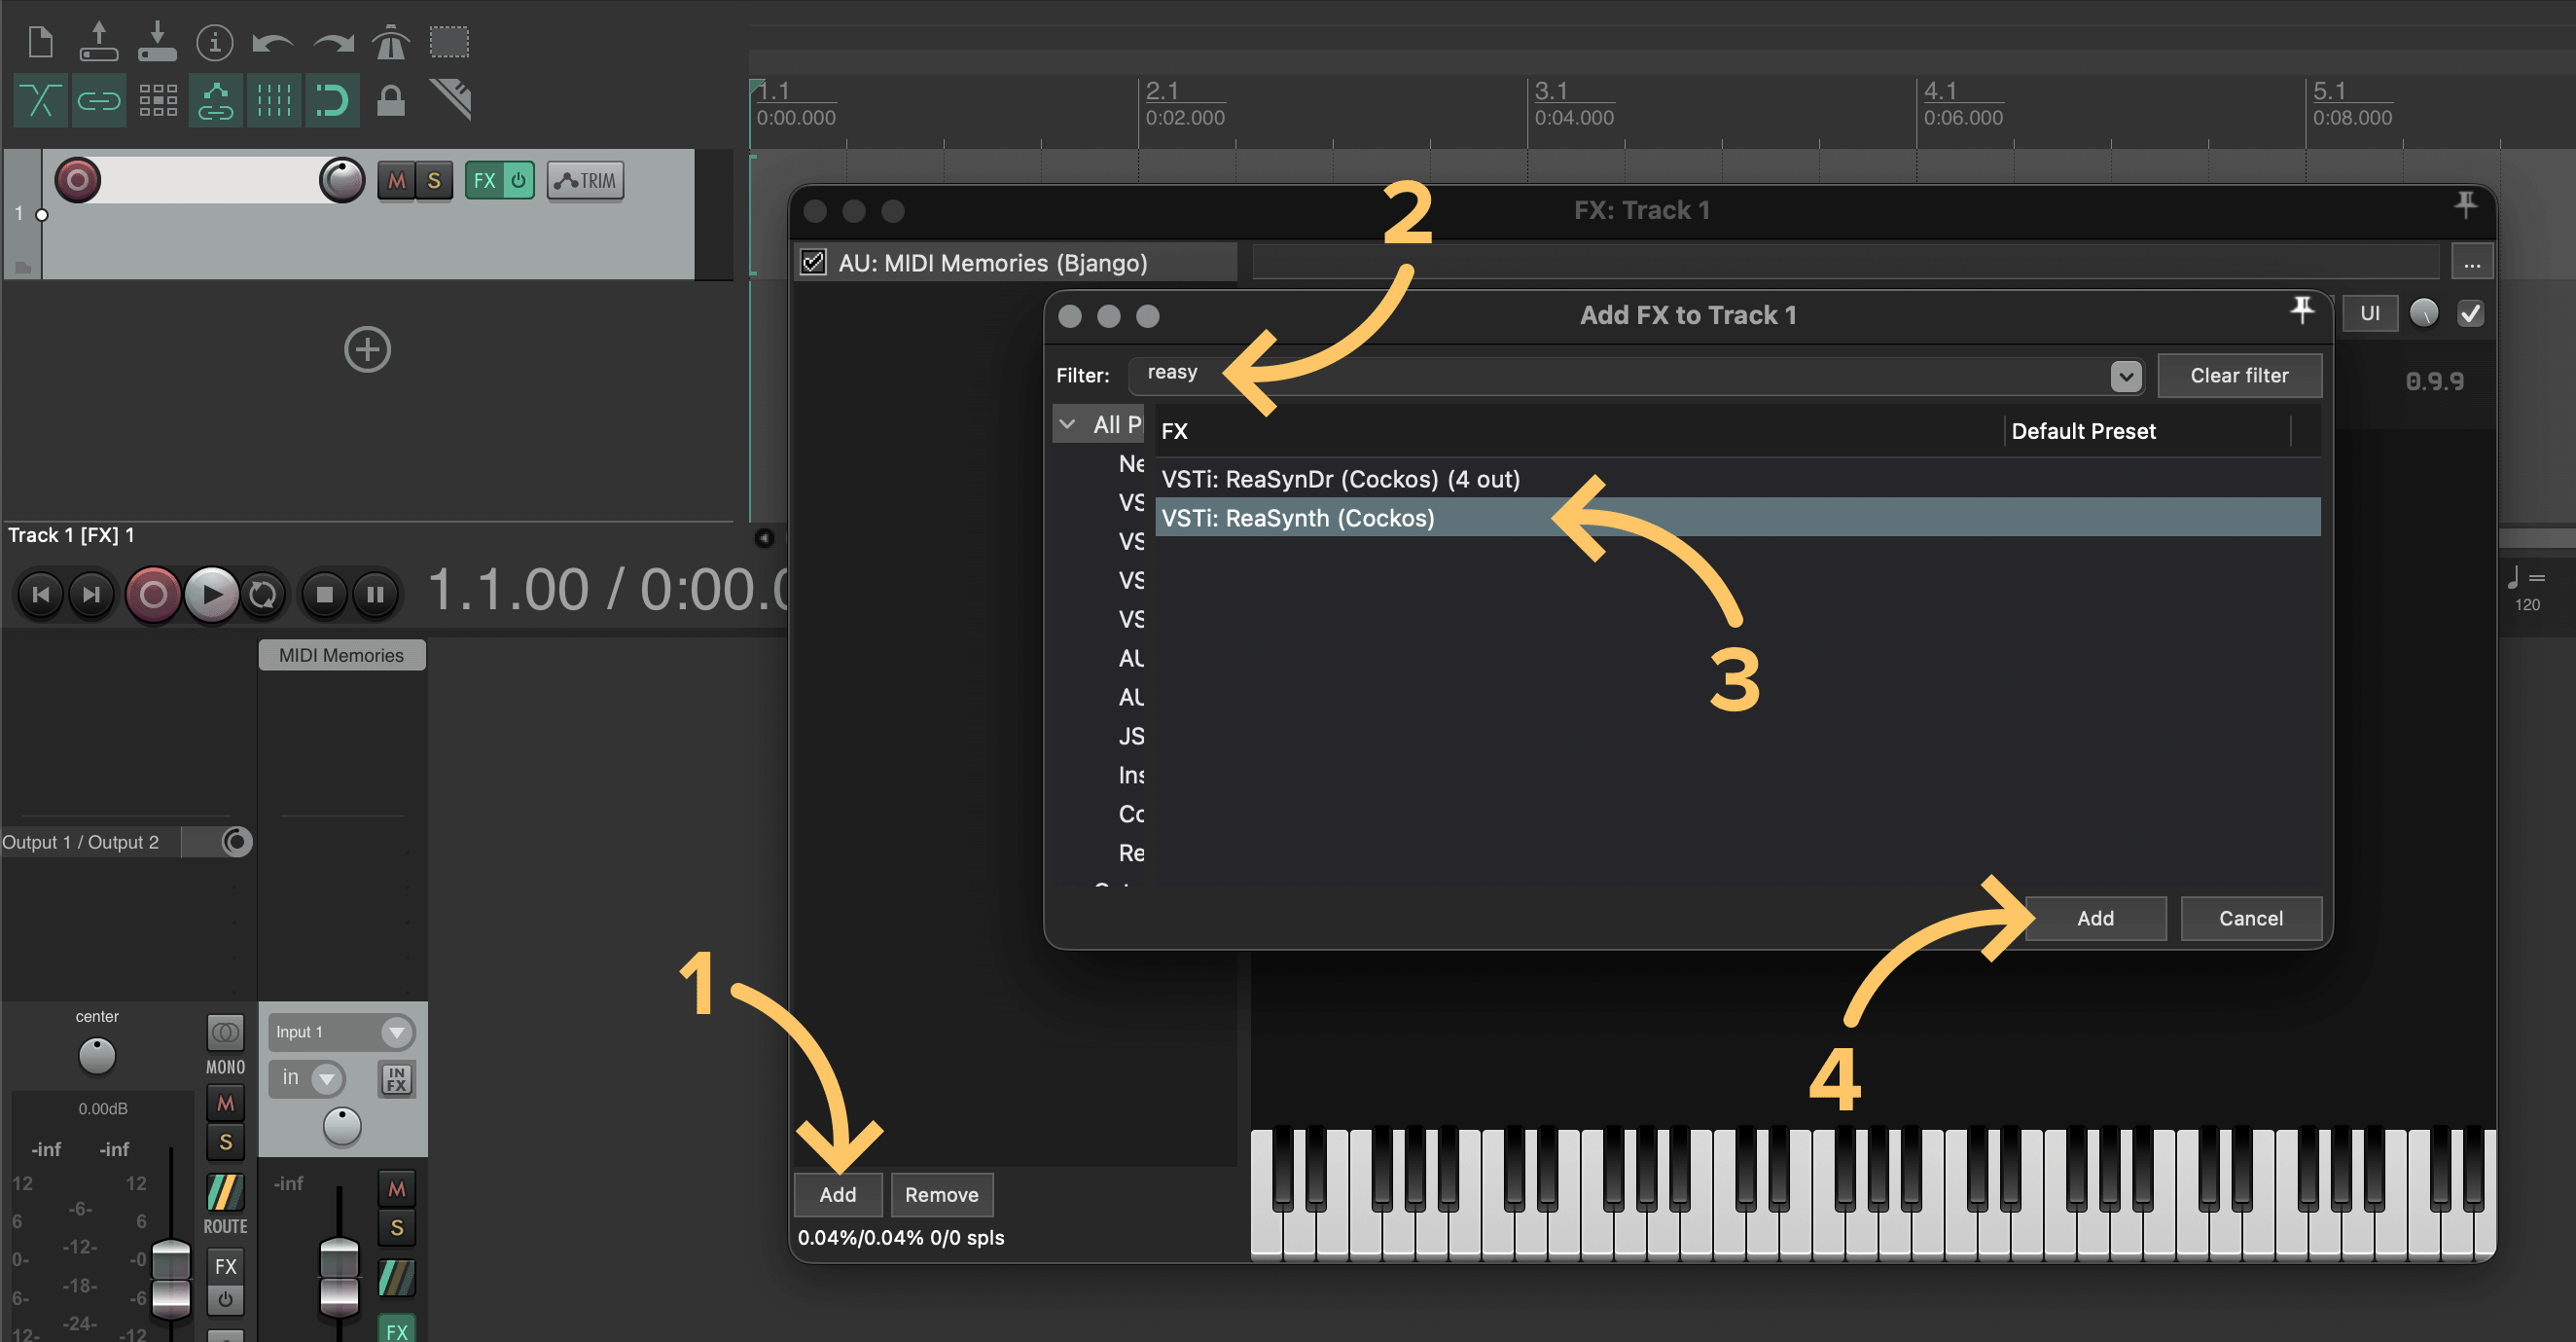
Task: Select VSTi: ReaSynth (Cockos) in list
Action: [1737, 518]
